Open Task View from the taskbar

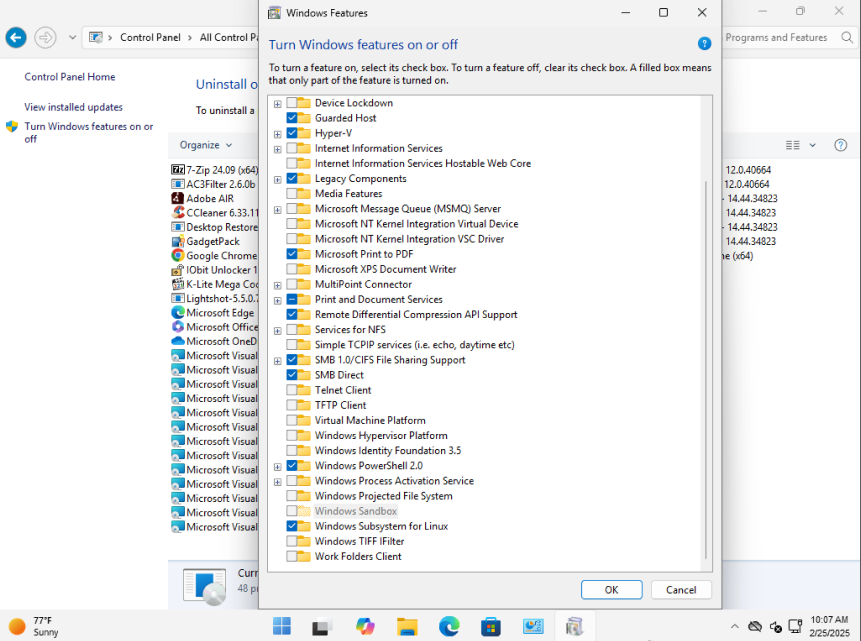[323, 626]
